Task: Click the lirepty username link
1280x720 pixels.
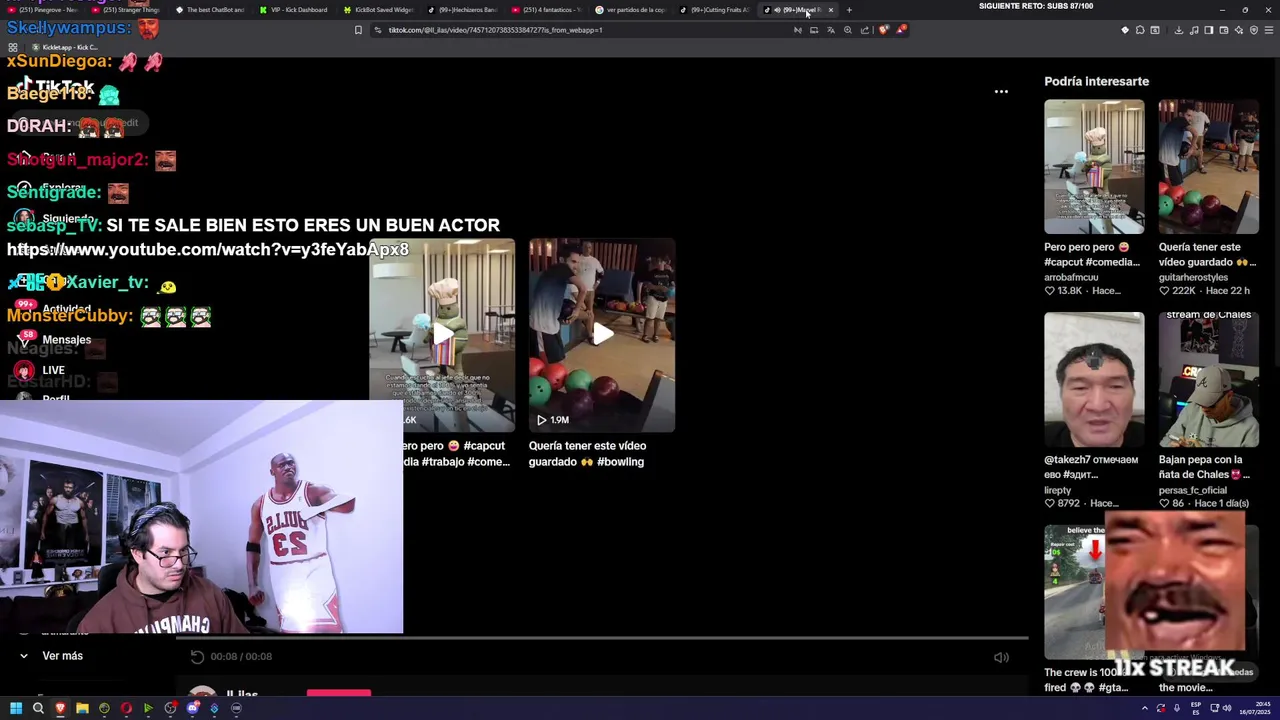Action: (x=1057, y=490)
